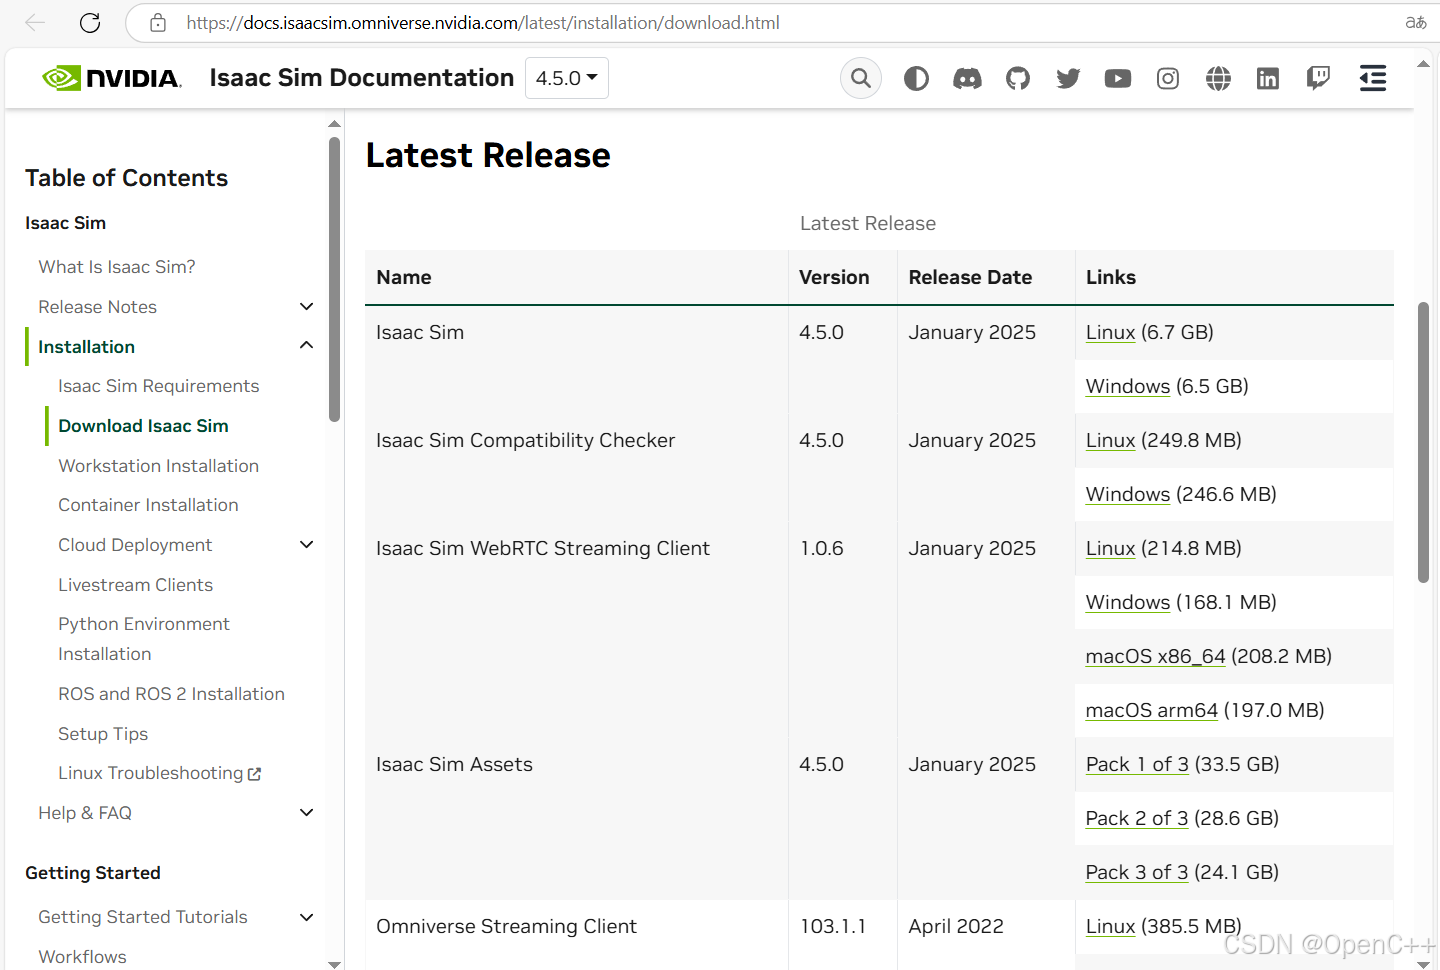Open the translate page icon
Screen dimensions: 1440x970
1415,22
